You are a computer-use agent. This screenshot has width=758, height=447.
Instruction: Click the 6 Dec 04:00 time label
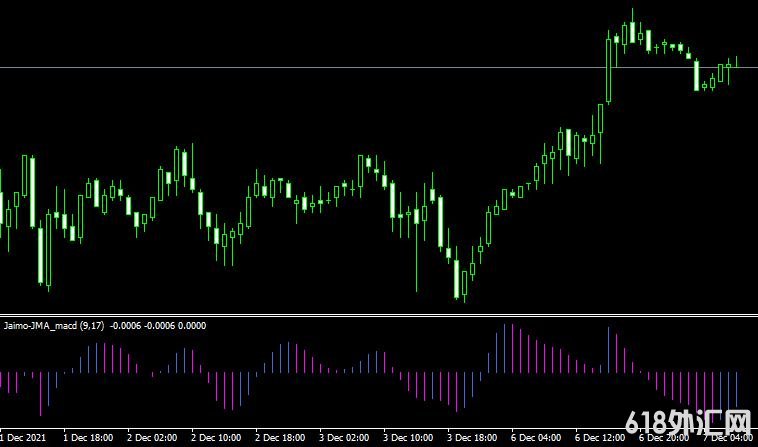[x=536, y=438]
